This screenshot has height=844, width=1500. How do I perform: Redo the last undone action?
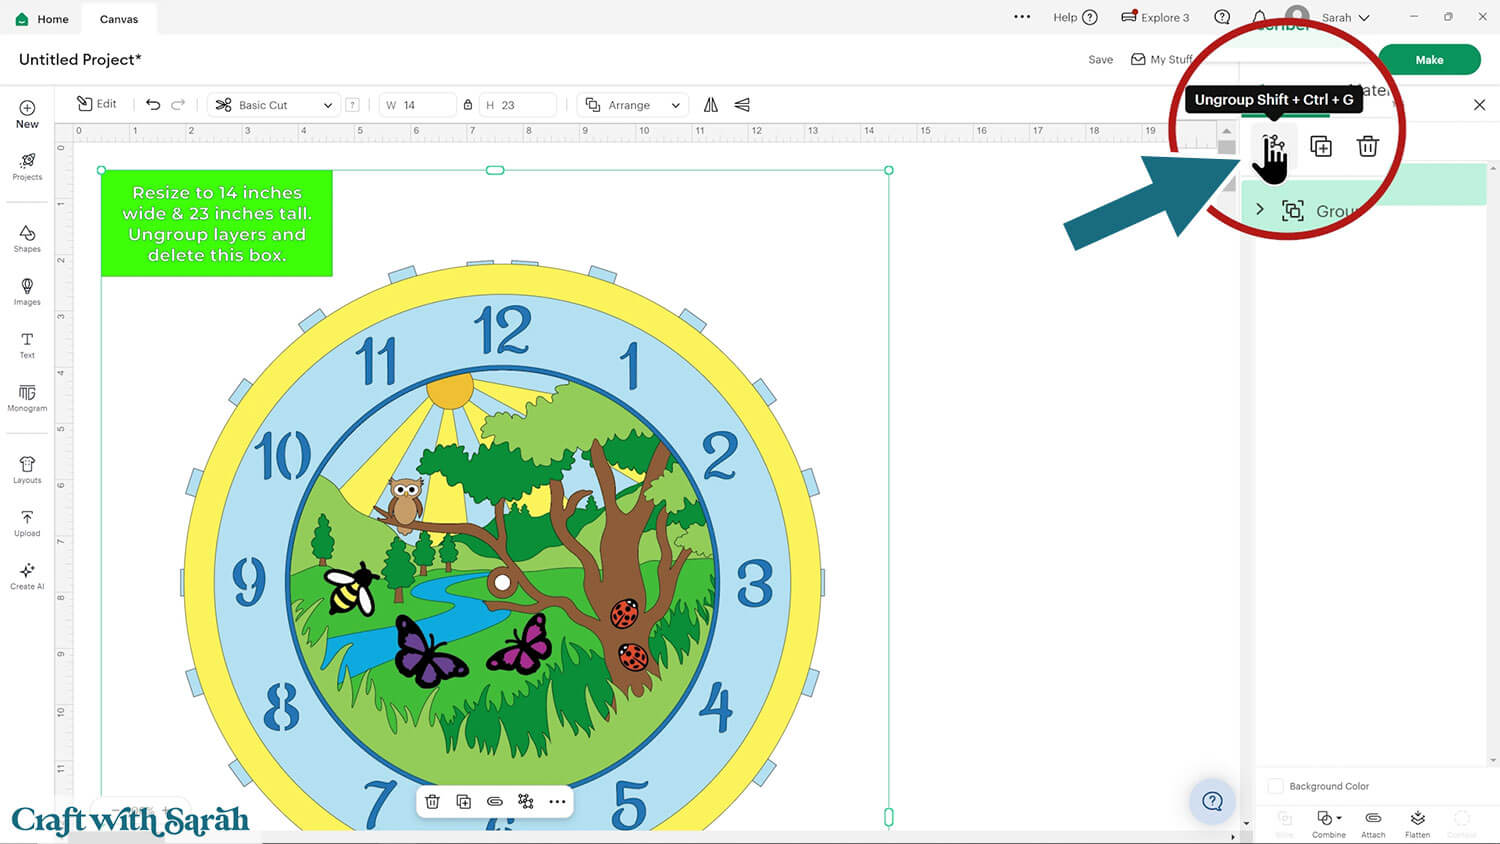[178, 104]
